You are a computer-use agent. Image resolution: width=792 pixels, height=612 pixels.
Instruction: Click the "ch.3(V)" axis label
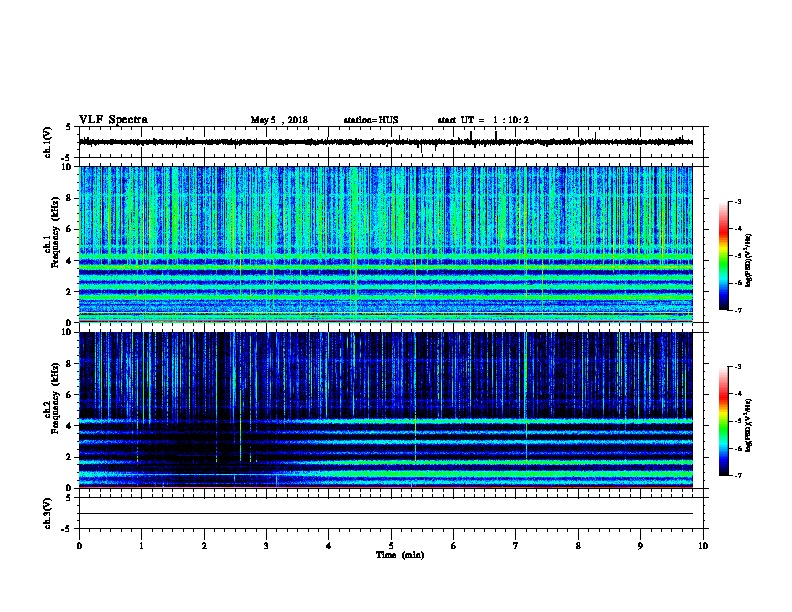[x=48, y=513]
